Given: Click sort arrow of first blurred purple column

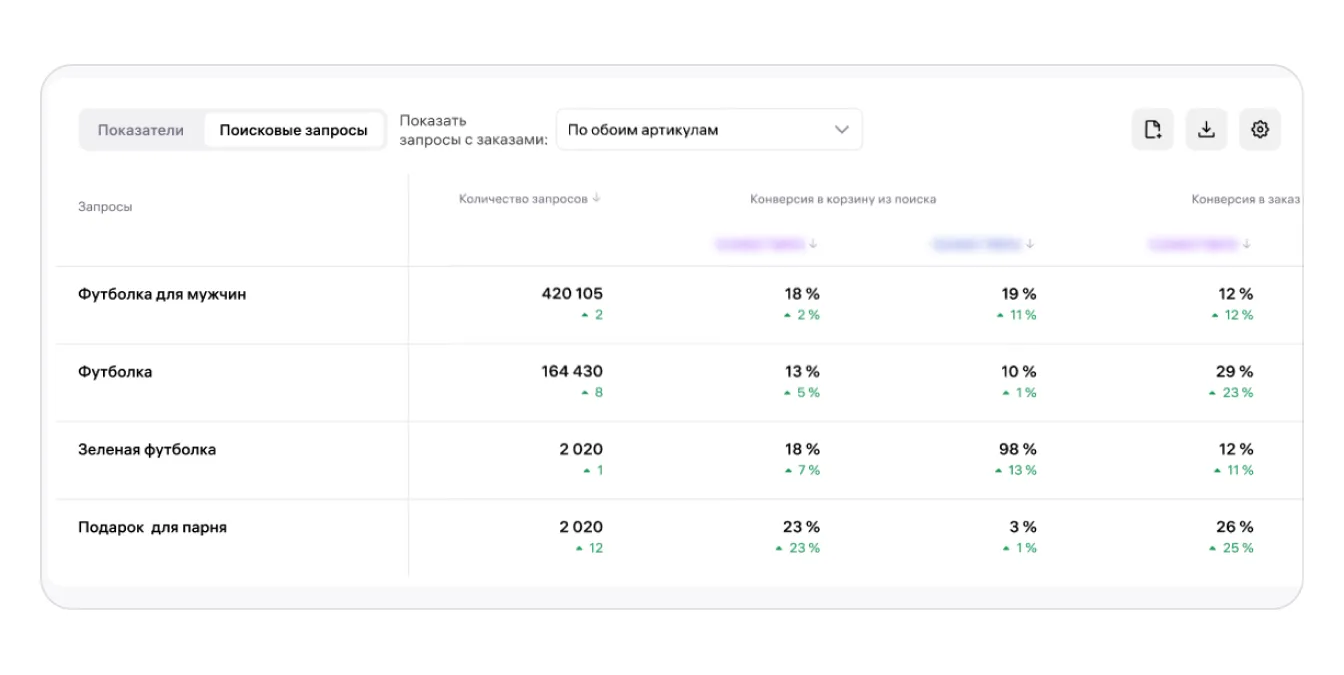Looking at the screenshot, I should [x=814, y=244].
